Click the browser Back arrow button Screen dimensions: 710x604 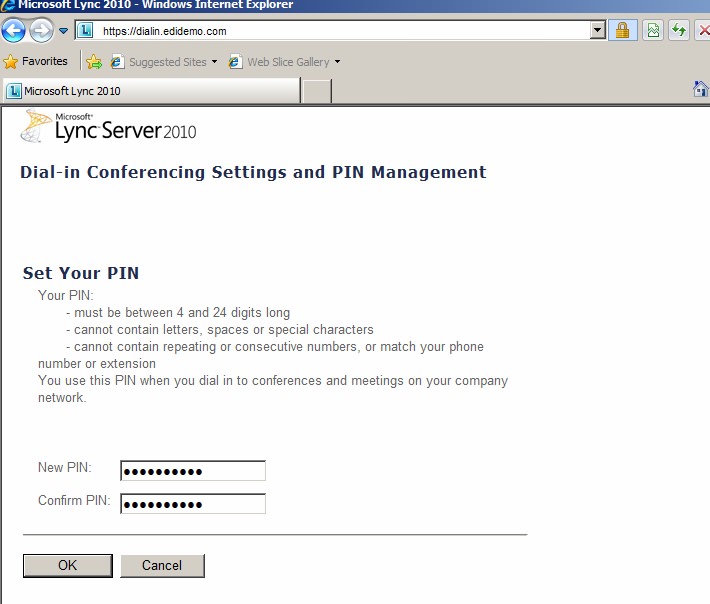click(x=14, y=31)
